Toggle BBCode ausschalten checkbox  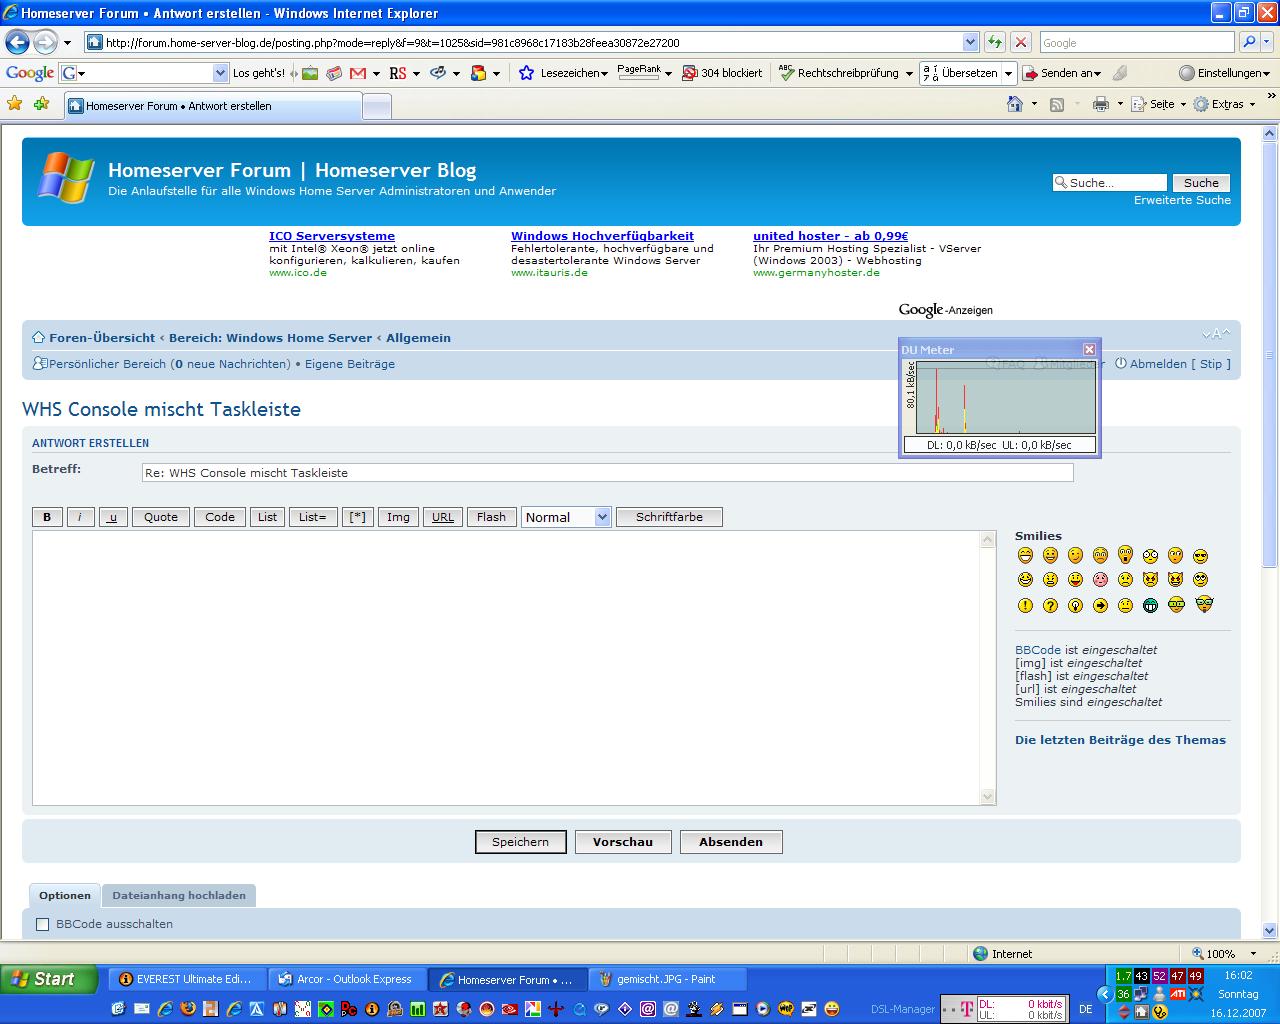42,924
